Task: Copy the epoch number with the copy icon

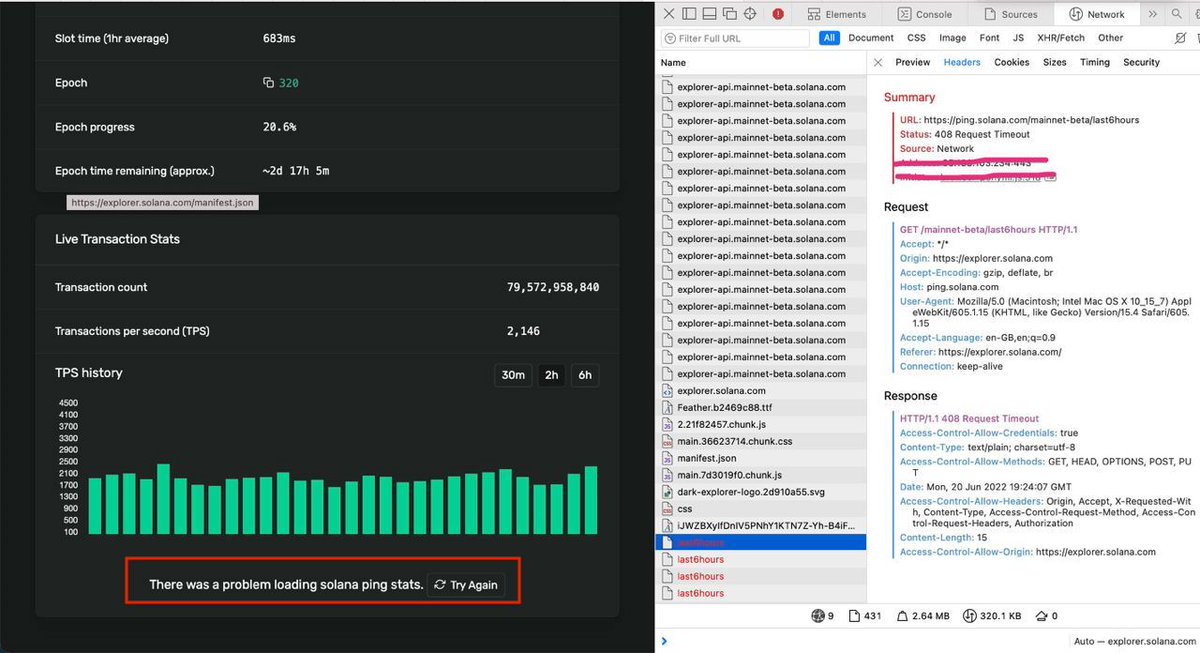Action: [x=268, y=83]
